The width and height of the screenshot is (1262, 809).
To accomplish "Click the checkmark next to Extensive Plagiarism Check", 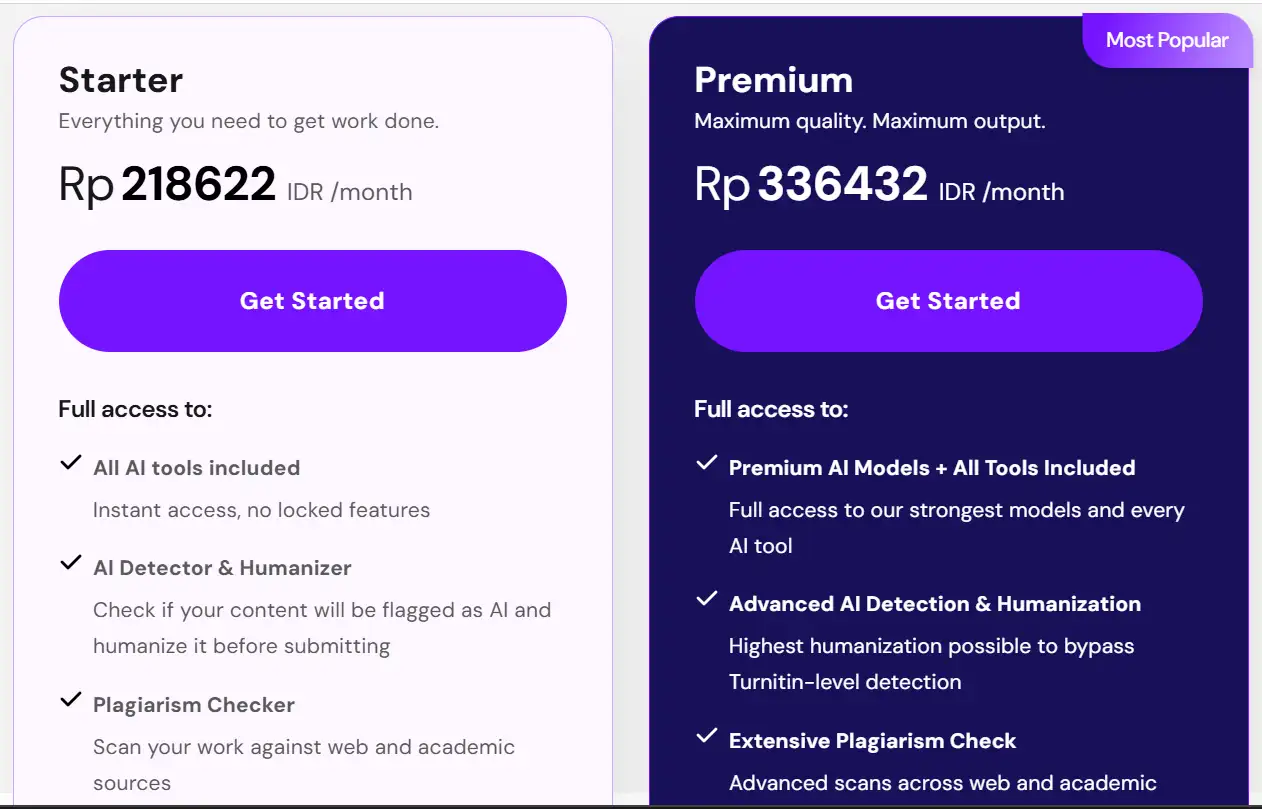I will coord(707,736).
